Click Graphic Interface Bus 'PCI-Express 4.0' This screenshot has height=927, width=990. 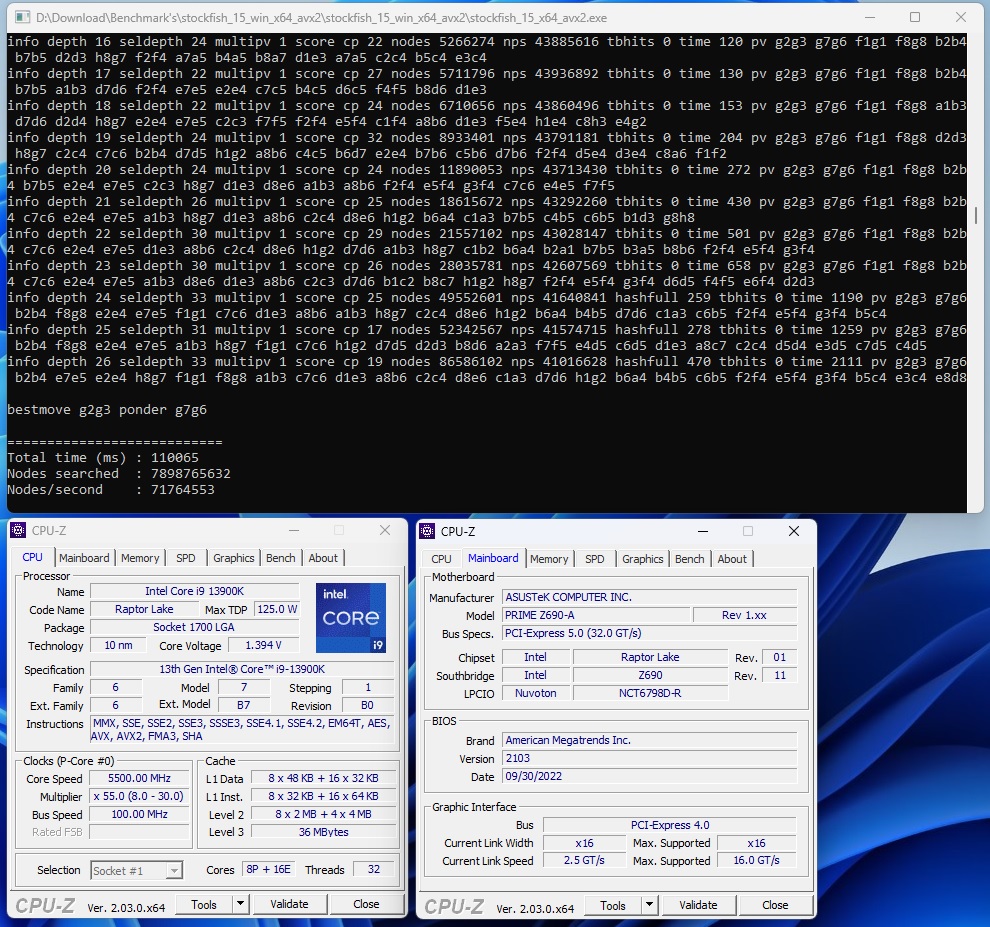pyautogui.click(x=670, y=825)
